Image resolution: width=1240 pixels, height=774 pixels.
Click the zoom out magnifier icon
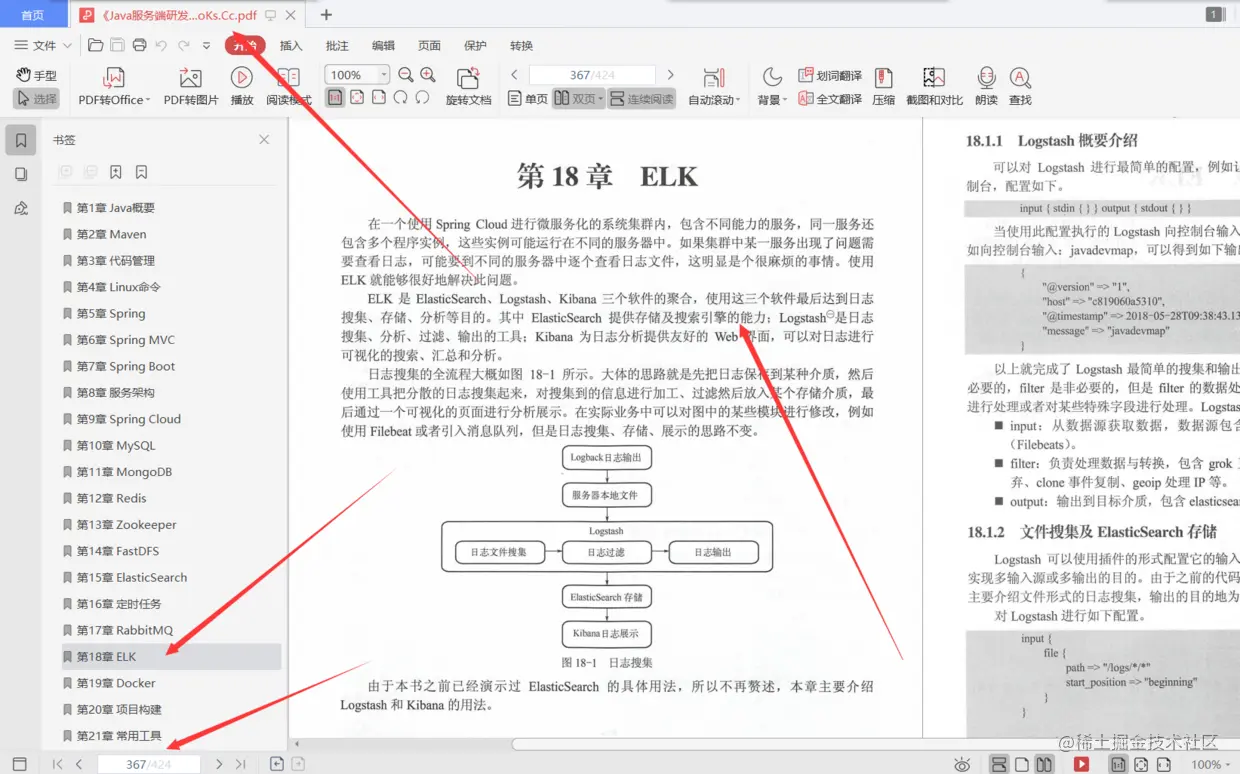click(405, 75)
